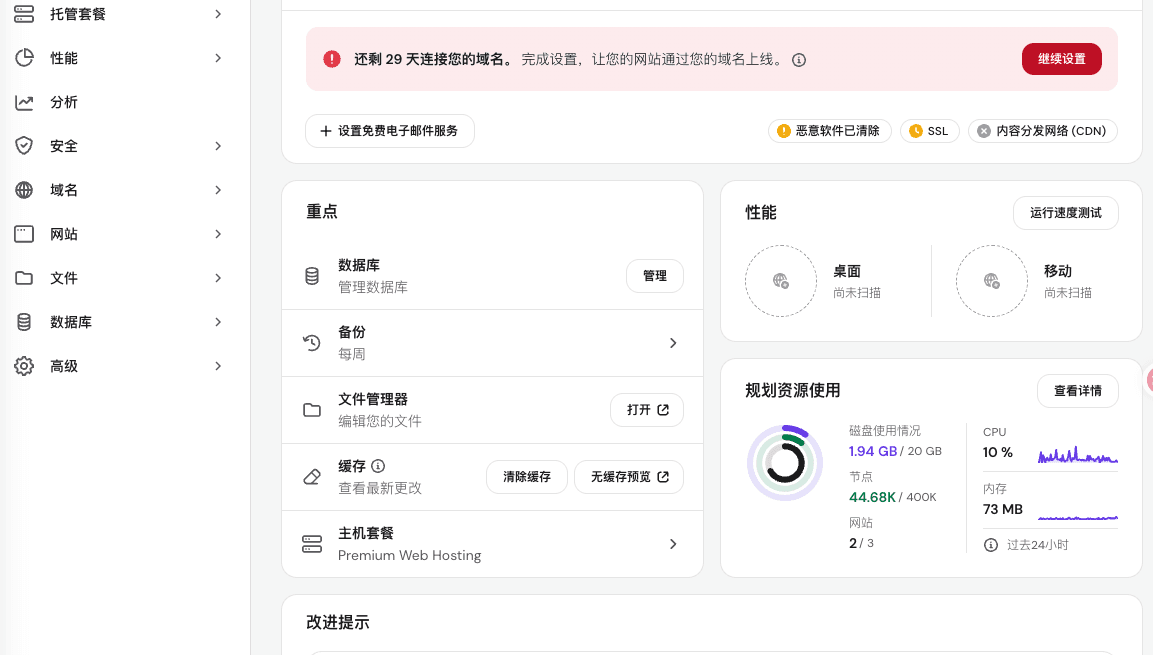Click the Performance pie chart sidebar icon

tap(24, 58)
